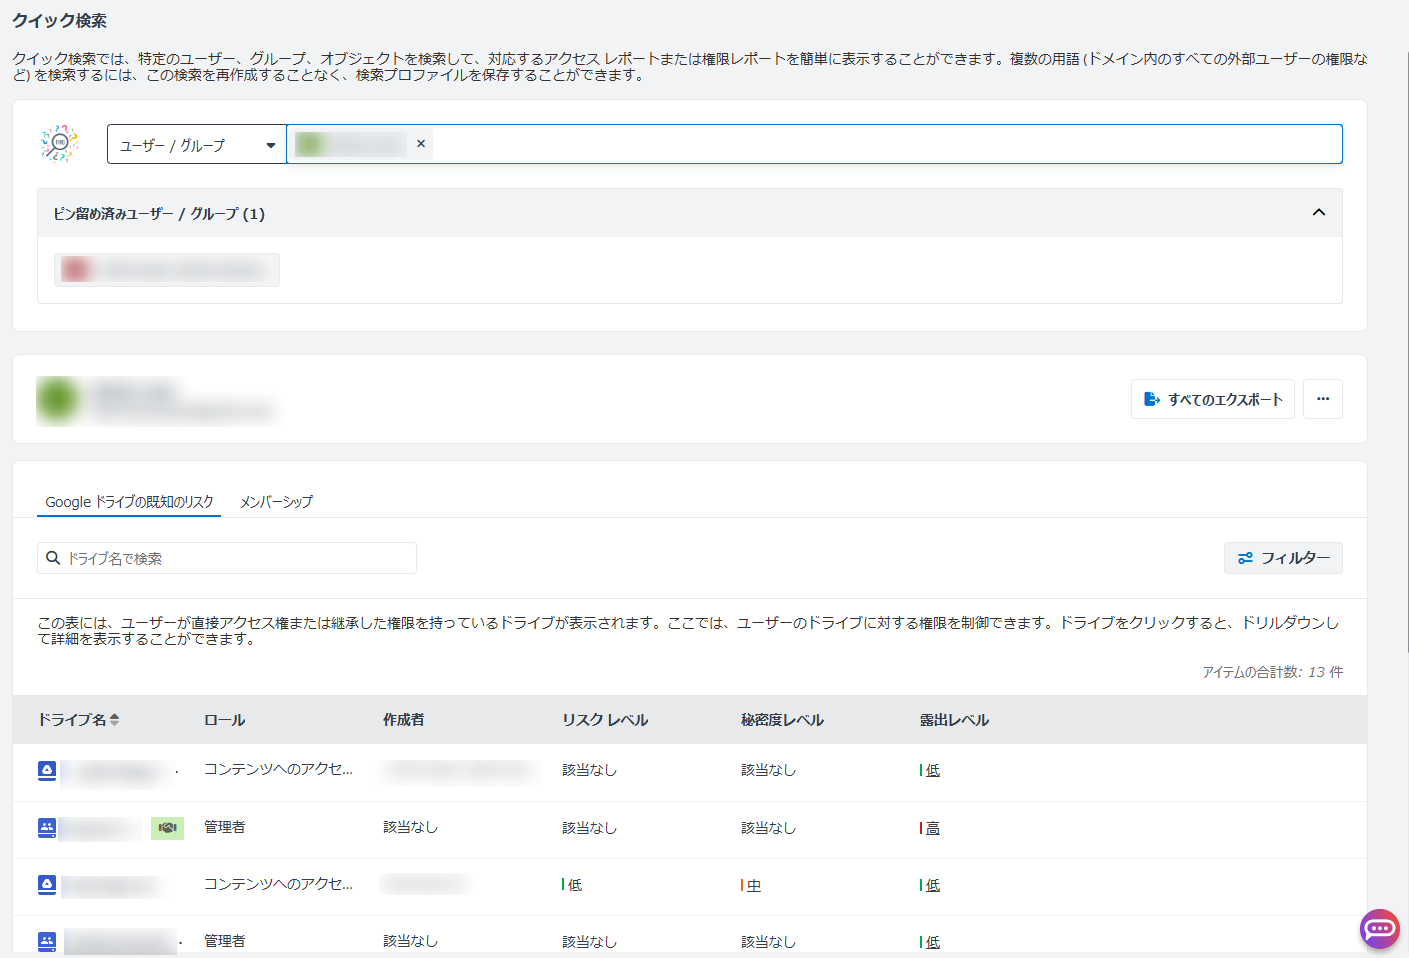
Task: Click the 作成者 column header
Action: pos(403,720)
